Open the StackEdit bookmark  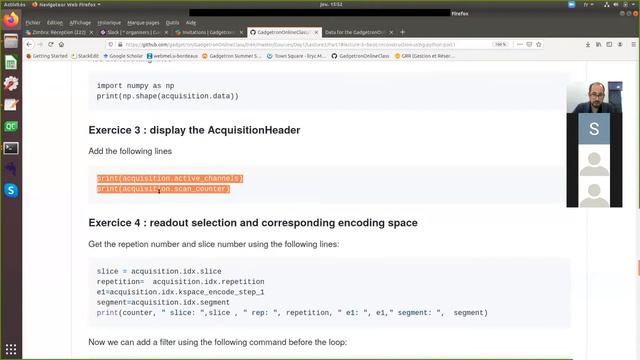click(x=85, y=56)
